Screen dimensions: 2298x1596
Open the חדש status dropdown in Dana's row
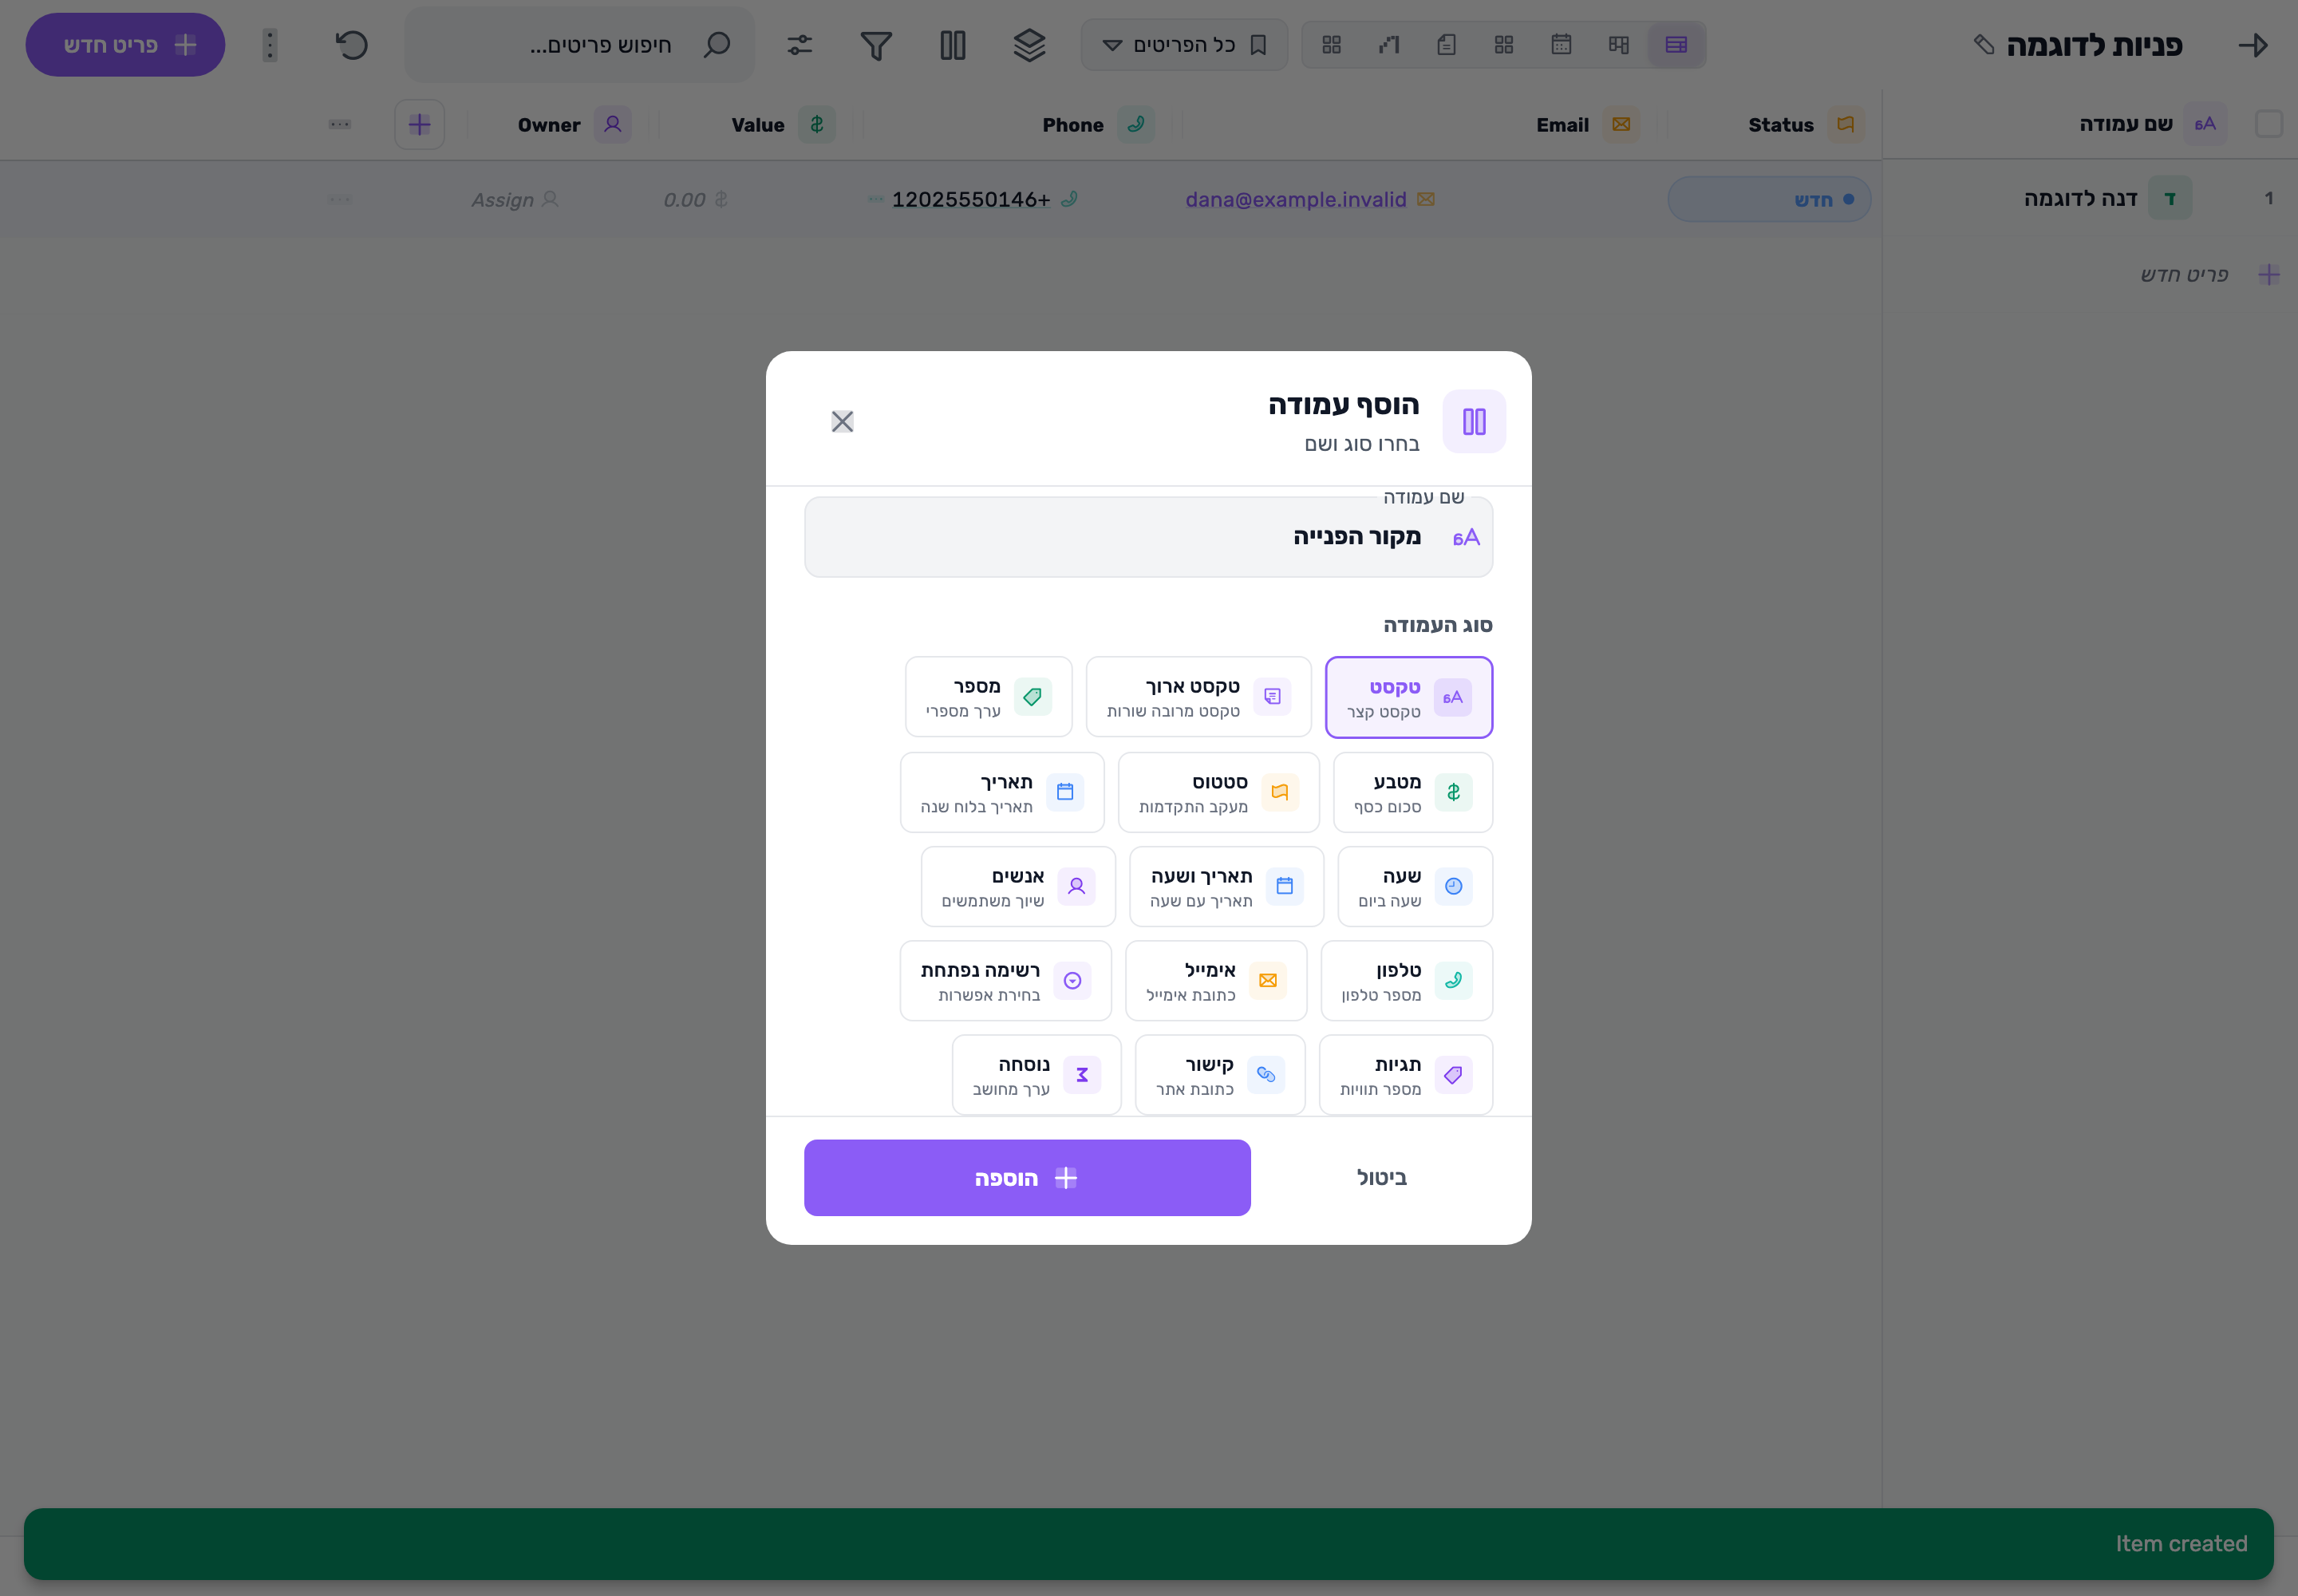[1769, 199]
